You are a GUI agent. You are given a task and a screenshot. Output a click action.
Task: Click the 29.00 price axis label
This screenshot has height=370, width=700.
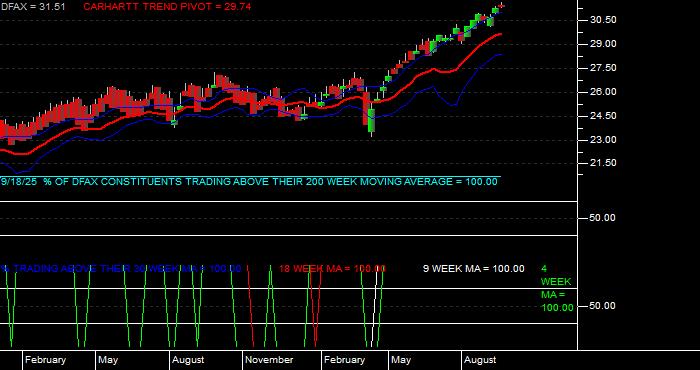603,44
